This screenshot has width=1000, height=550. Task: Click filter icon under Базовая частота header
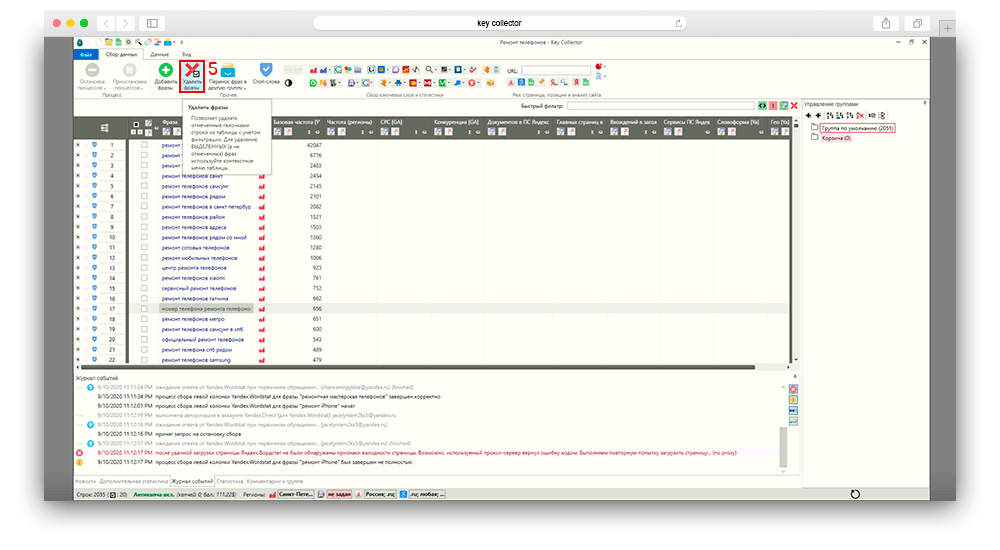277,132
